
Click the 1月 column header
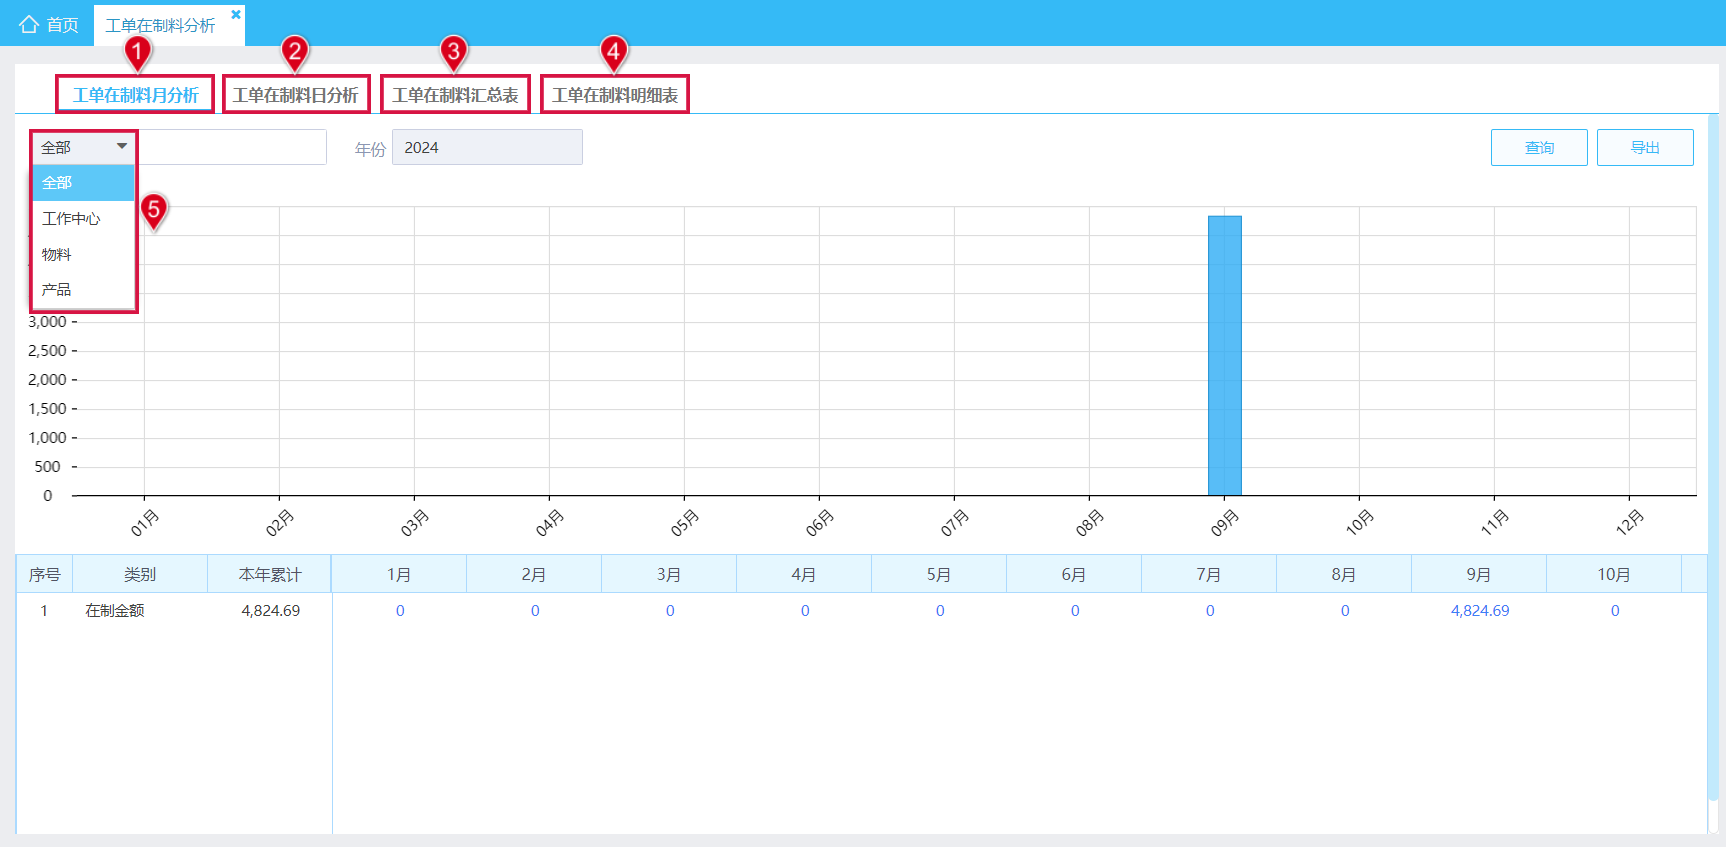point(399,574)
